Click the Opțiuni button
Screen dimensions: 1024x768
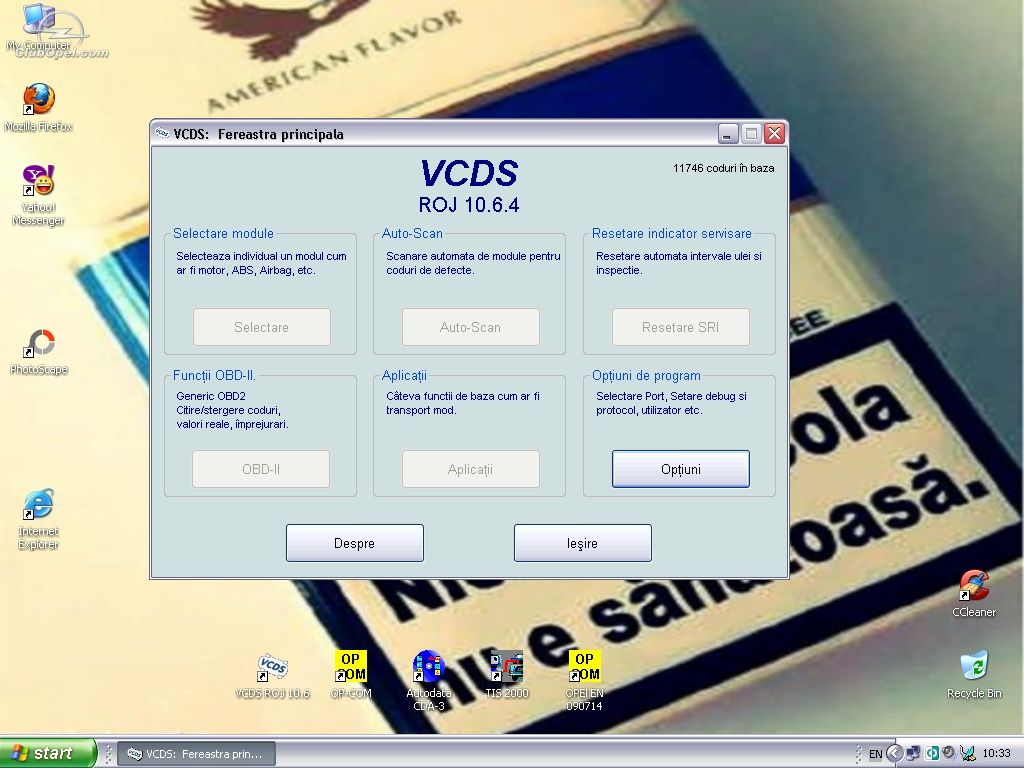680,469
